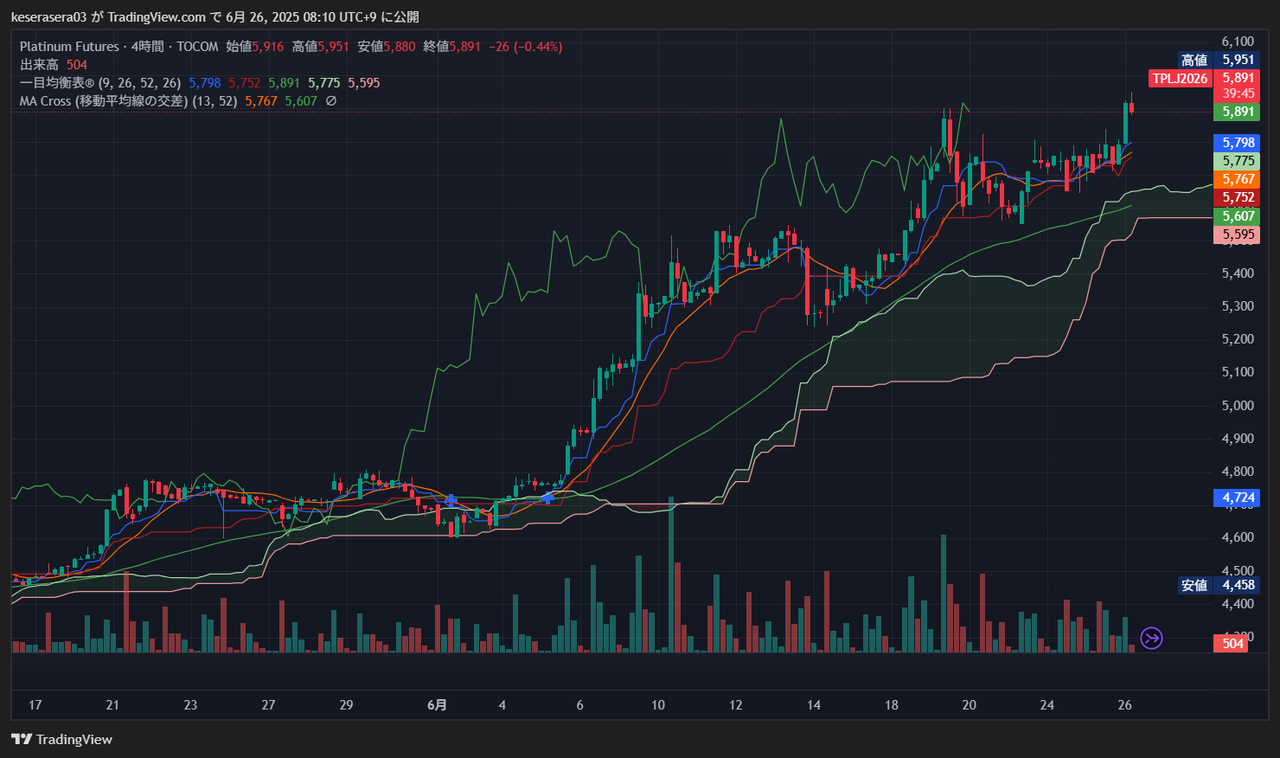Screen dimensions: 1280x758
Task: Click the −26 (−0.44%) change value
Action: [526, 46]
